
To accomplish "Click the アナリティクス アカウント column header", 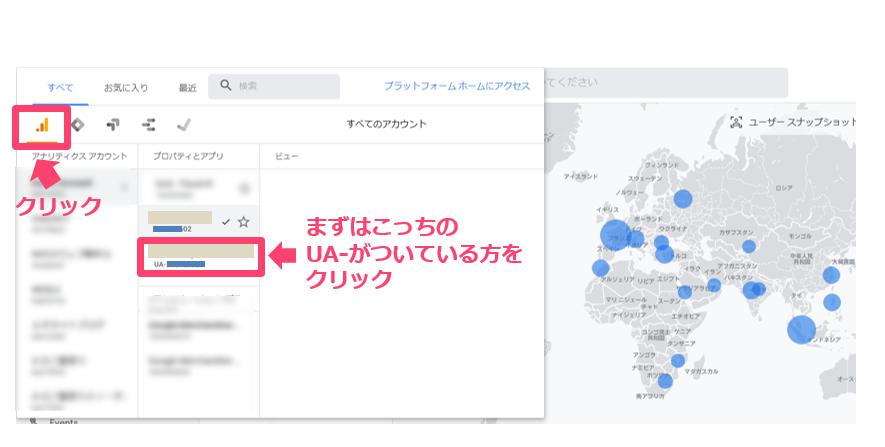I will click(80, 156).
